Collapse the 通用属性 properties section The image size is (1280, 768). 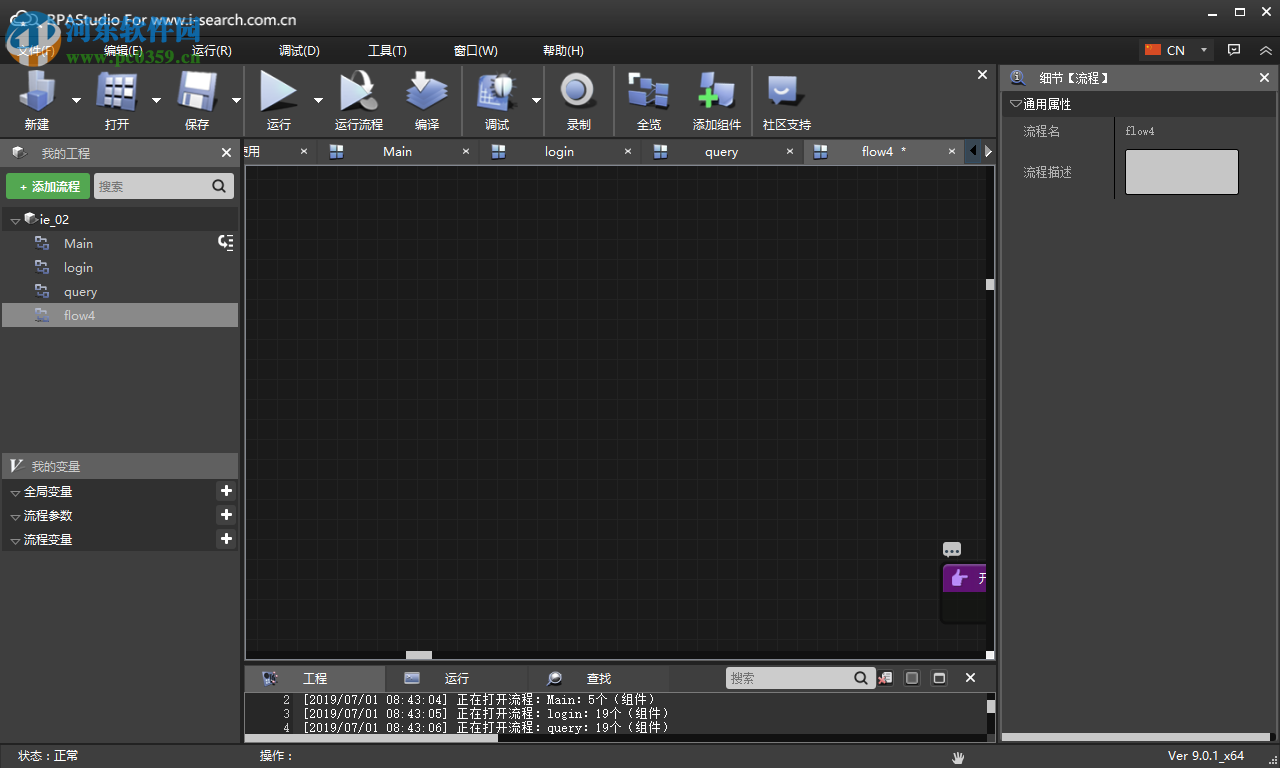point(1016,104)
